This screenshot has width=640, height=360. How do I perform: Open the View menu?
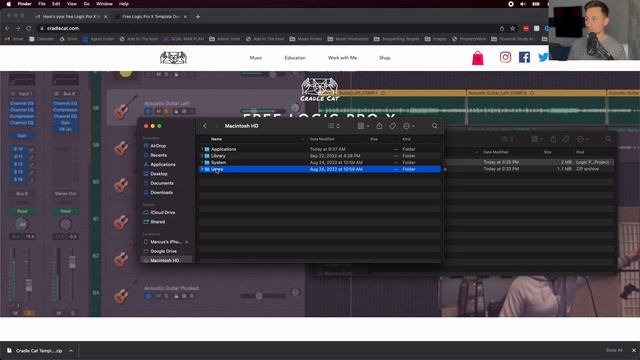pyautogui.click(x=71, y=4)
